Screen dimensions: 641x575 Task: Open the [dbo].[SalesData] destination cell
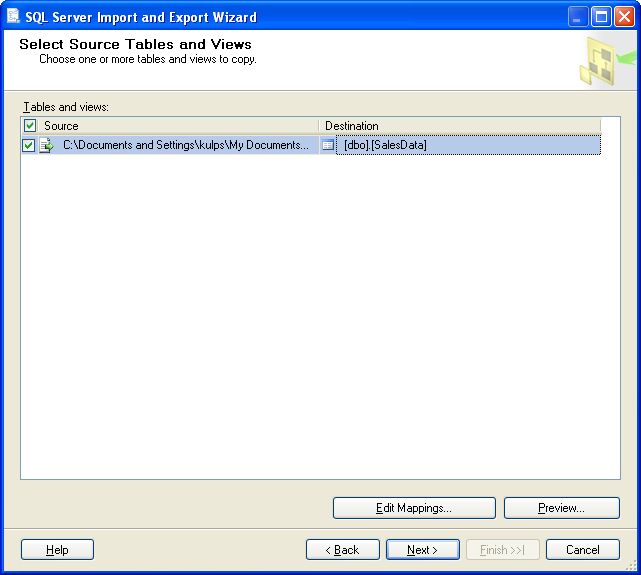click(x=468, y=145)
